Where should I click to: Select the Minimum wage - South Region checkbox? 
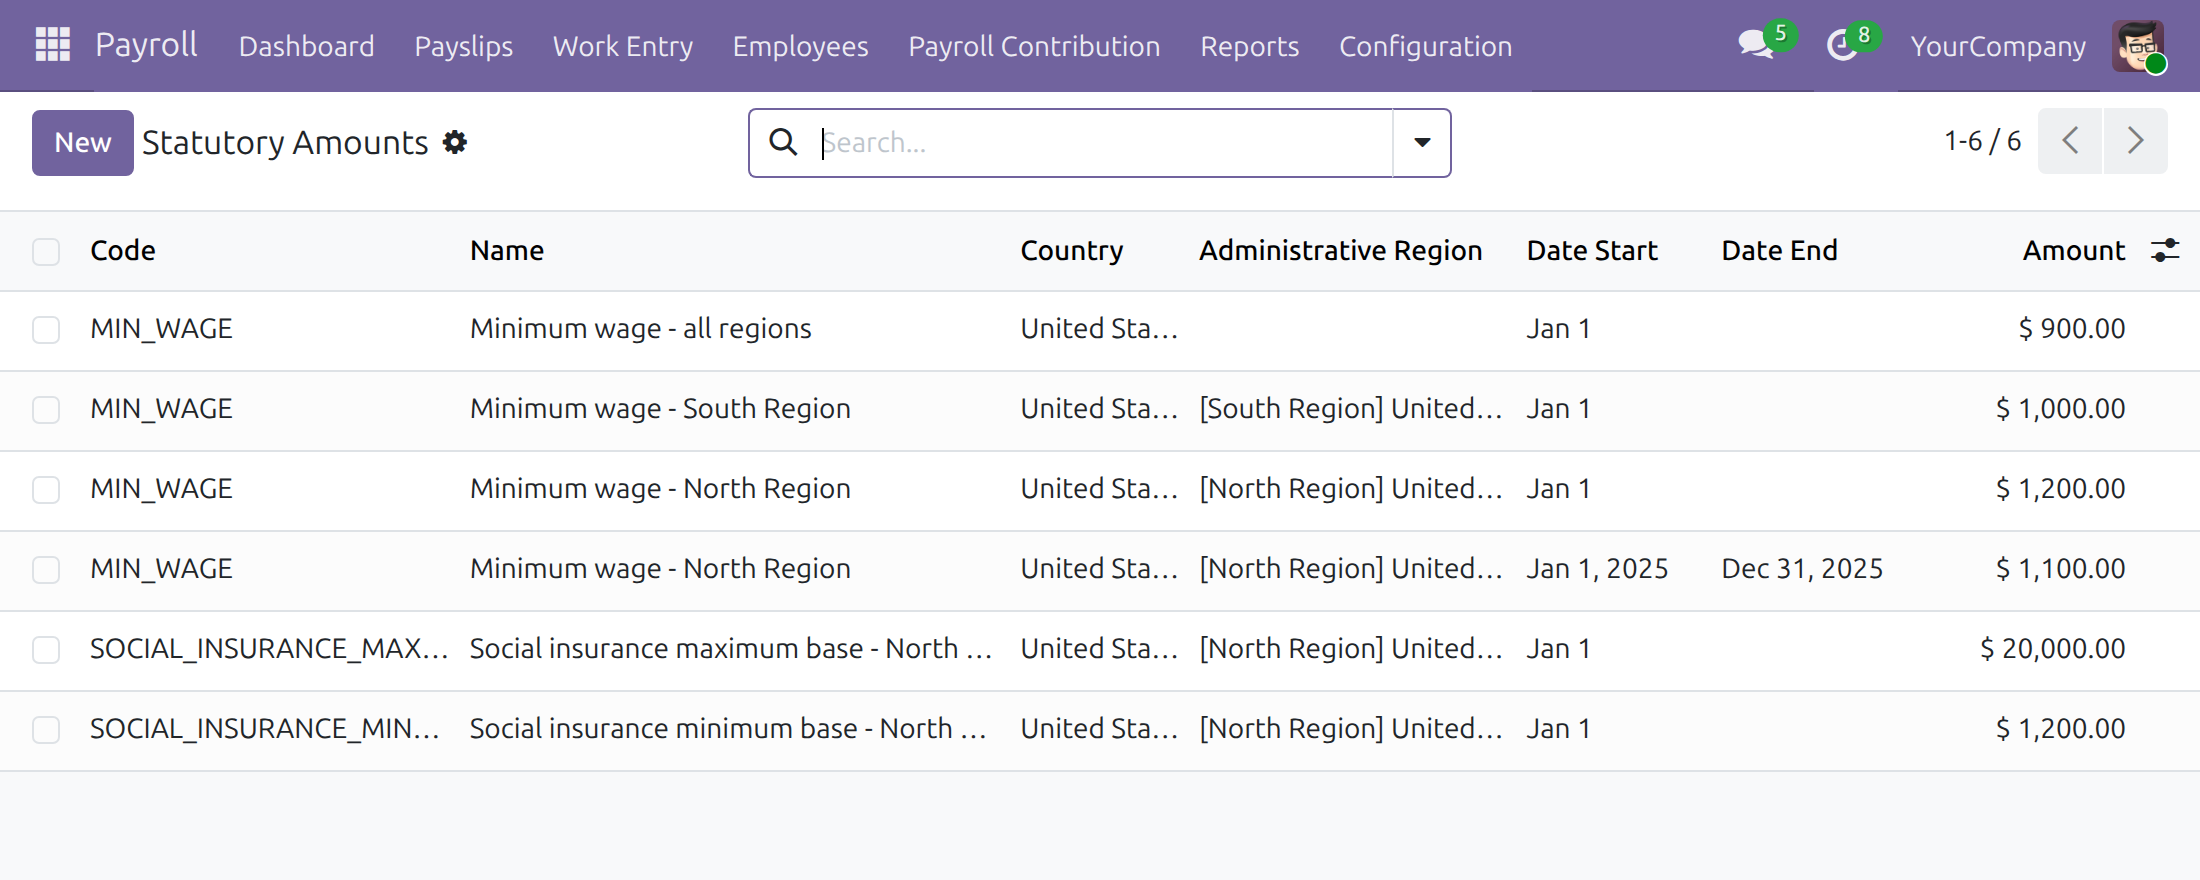46,409
